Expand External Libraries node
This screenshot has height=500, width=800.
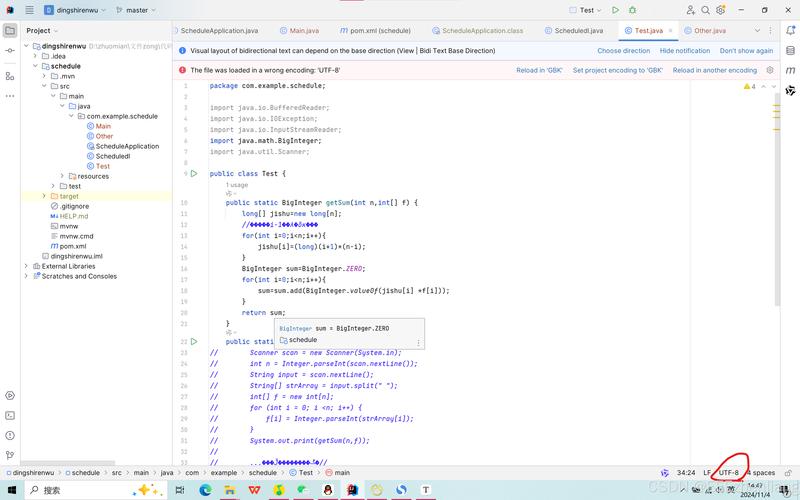click(x=26, y=266)
